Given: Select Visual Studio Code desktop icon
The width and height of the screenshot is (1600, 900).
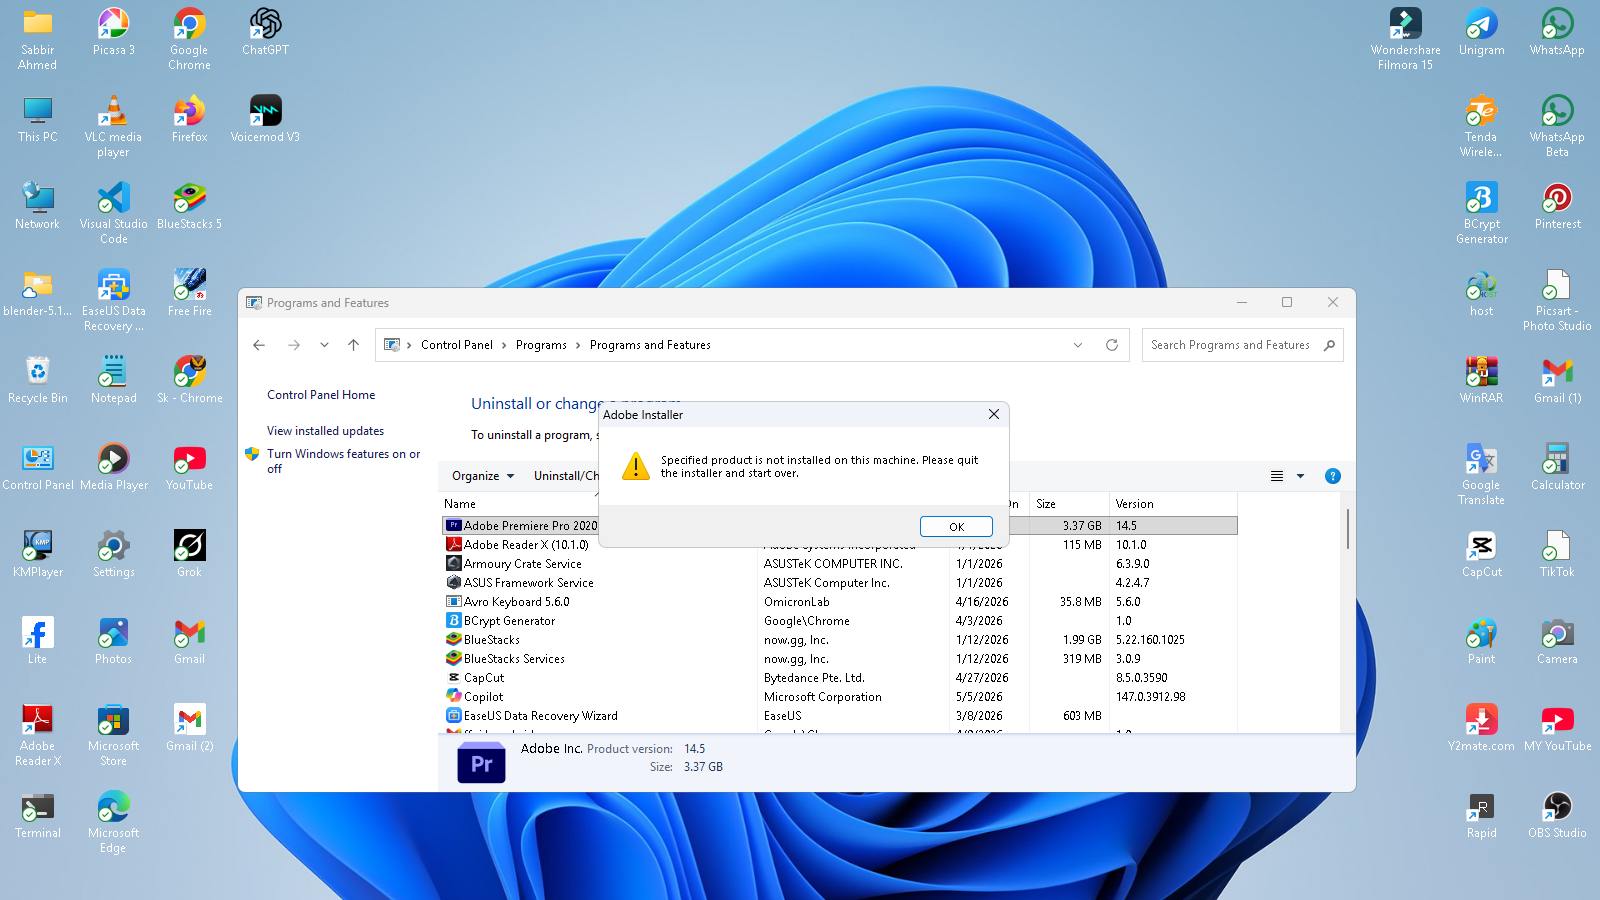Looking at the screenshot, I should tap(113, 213).
